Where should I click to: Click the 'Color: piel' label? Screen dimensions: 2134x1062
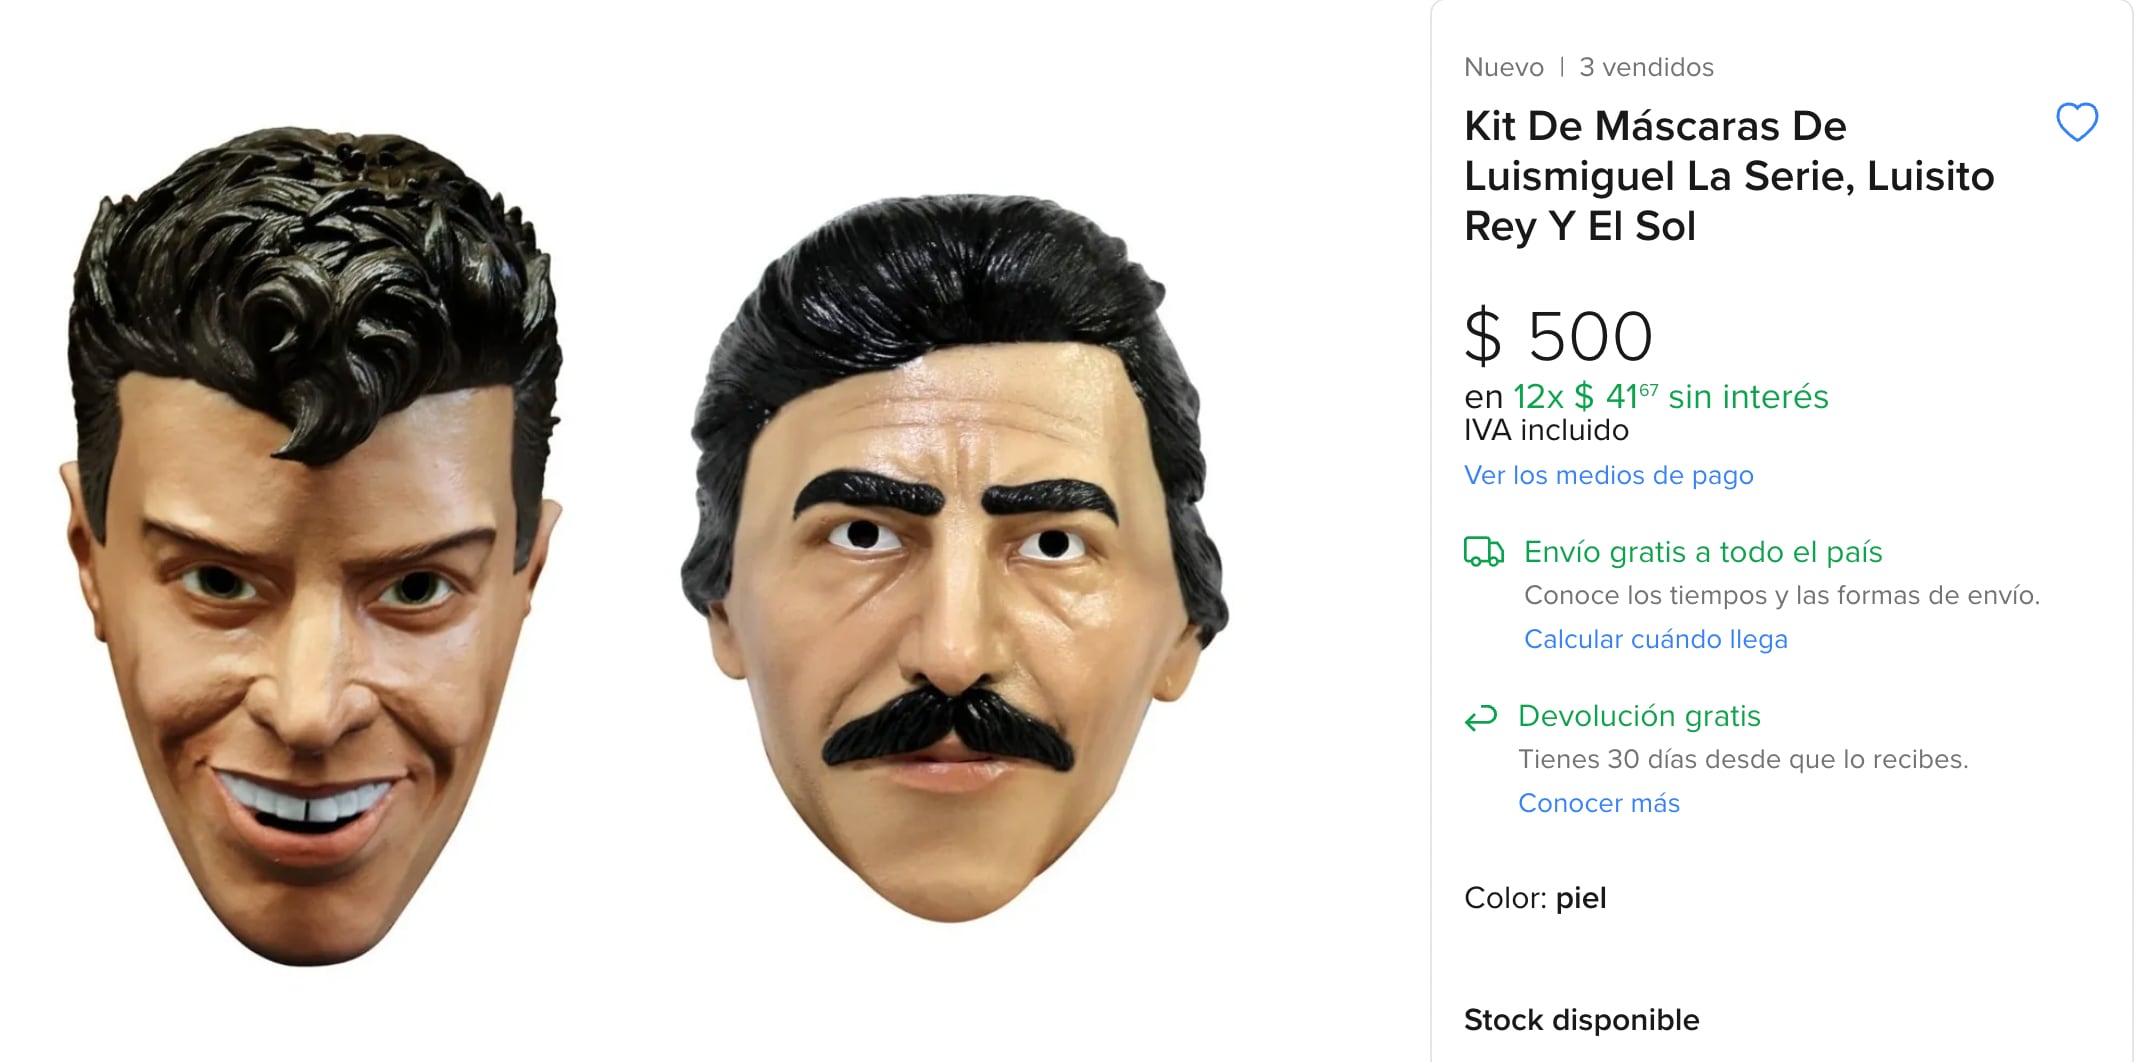click(x=1534, y=898)
